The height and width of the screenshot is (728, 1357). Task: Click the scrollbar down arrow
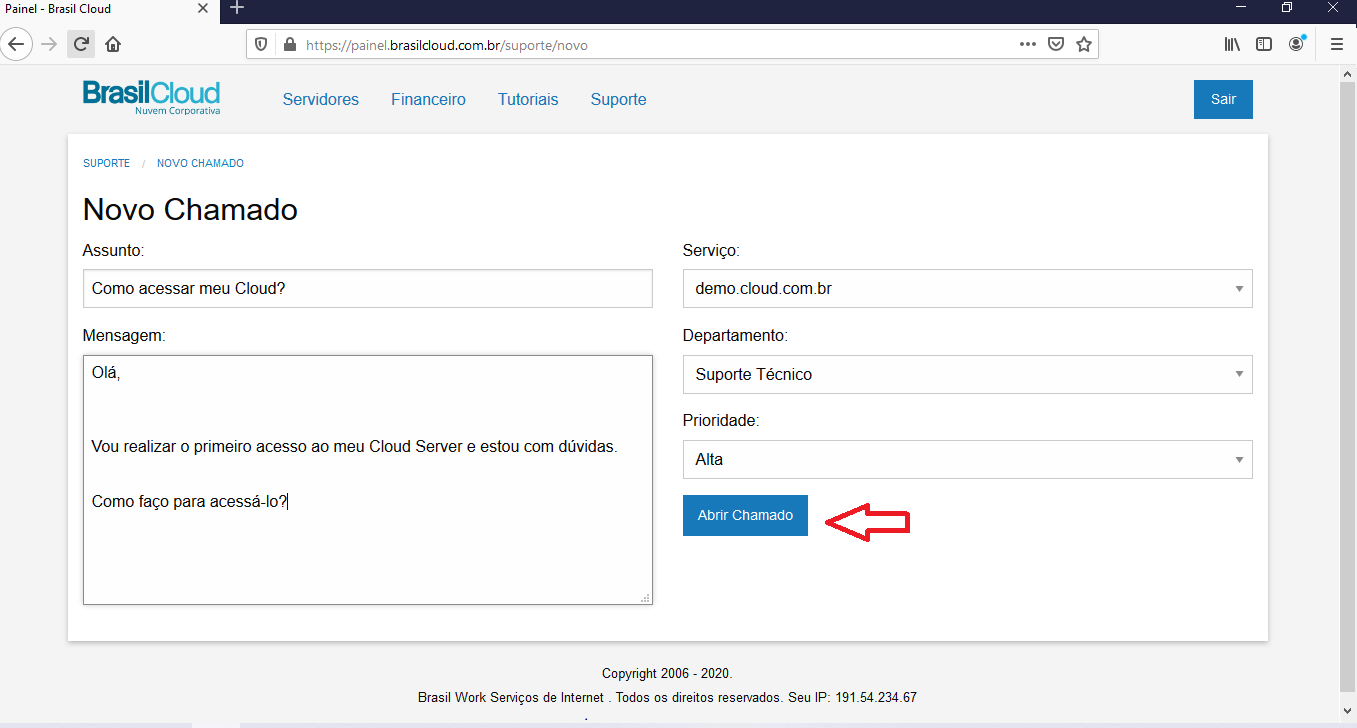(1347, 709)
